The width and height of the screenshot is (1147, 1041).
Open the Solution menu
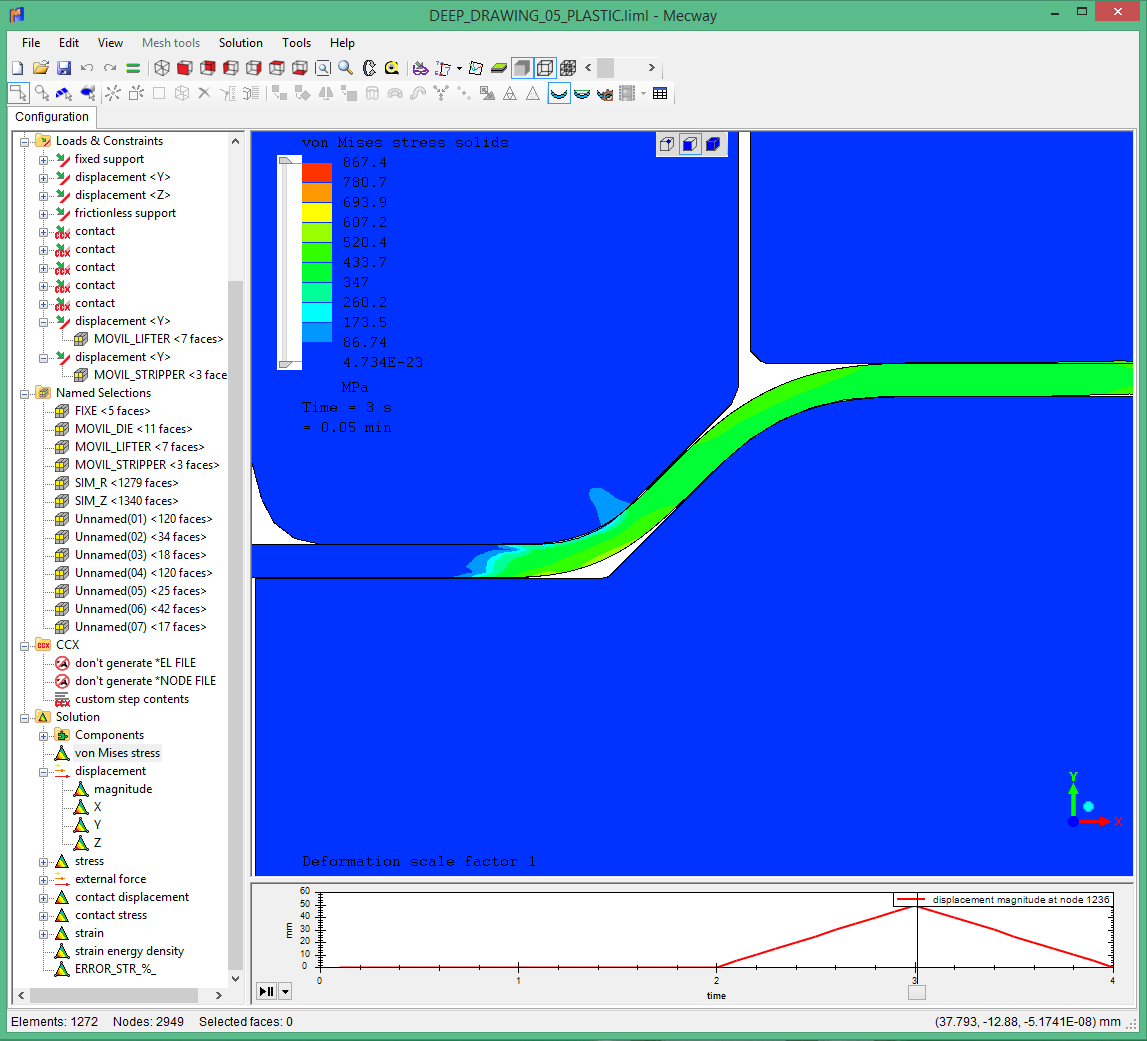coord(241,42)
